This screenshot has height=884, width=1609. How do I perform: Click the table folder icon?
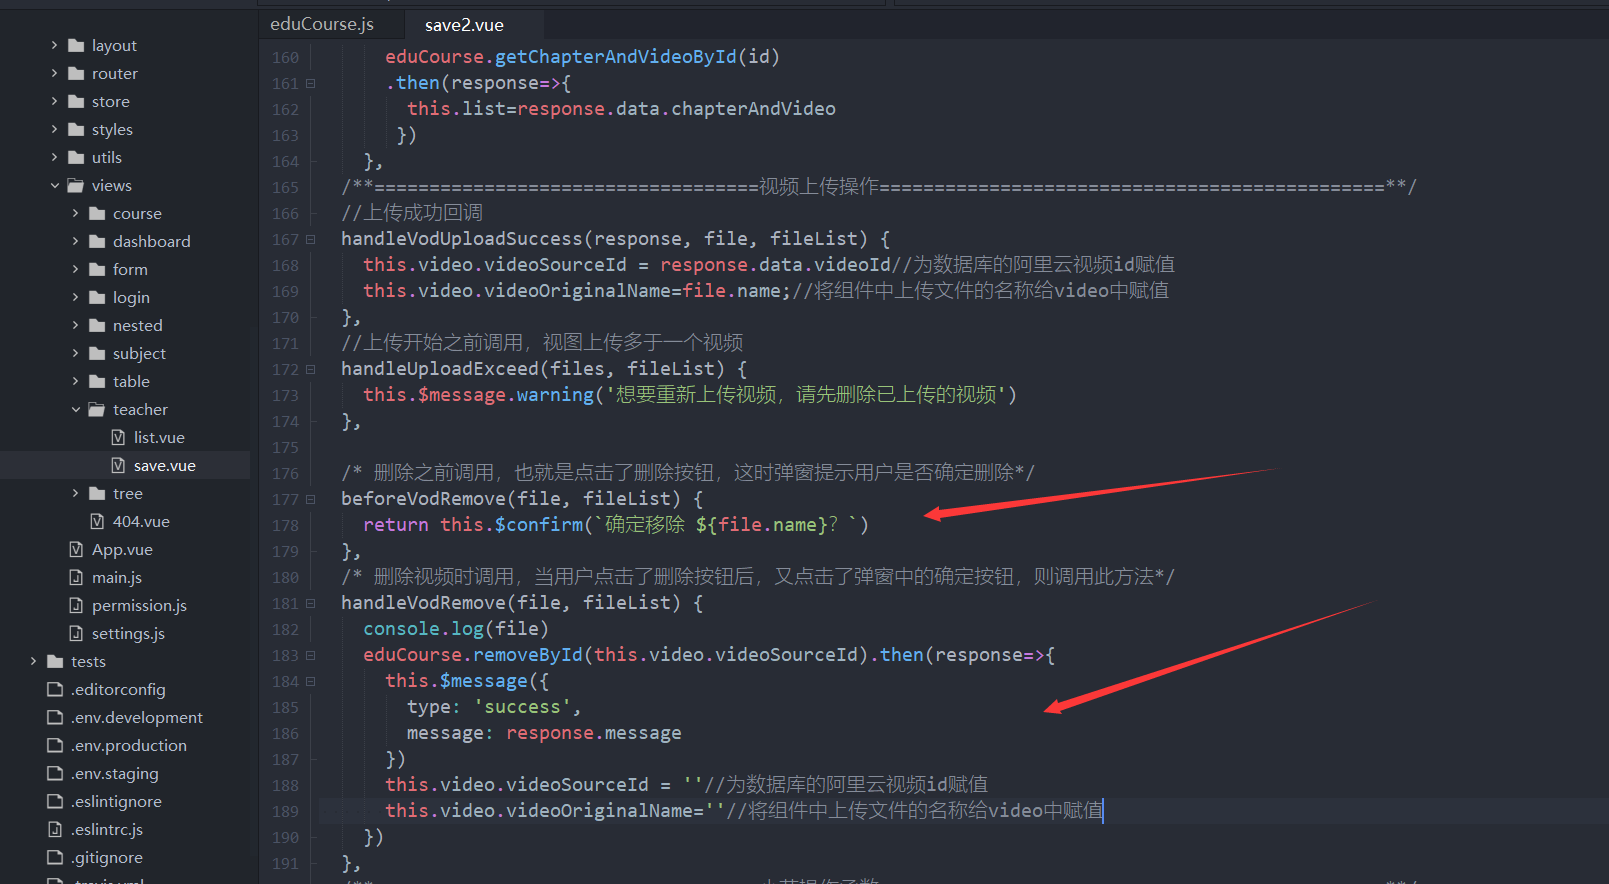97,381
